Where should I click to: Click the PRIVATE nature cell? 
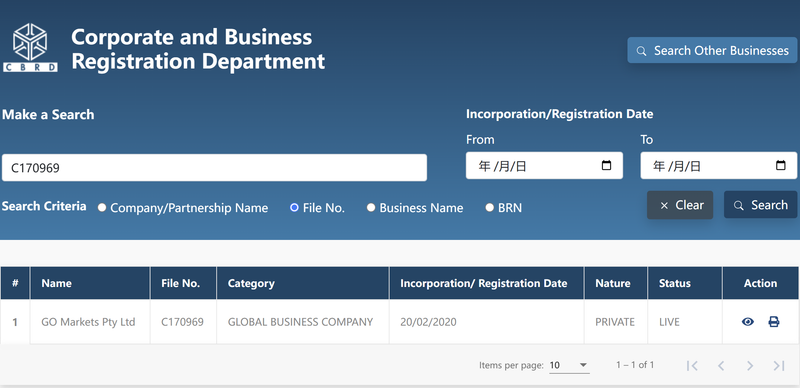(615, 322)
